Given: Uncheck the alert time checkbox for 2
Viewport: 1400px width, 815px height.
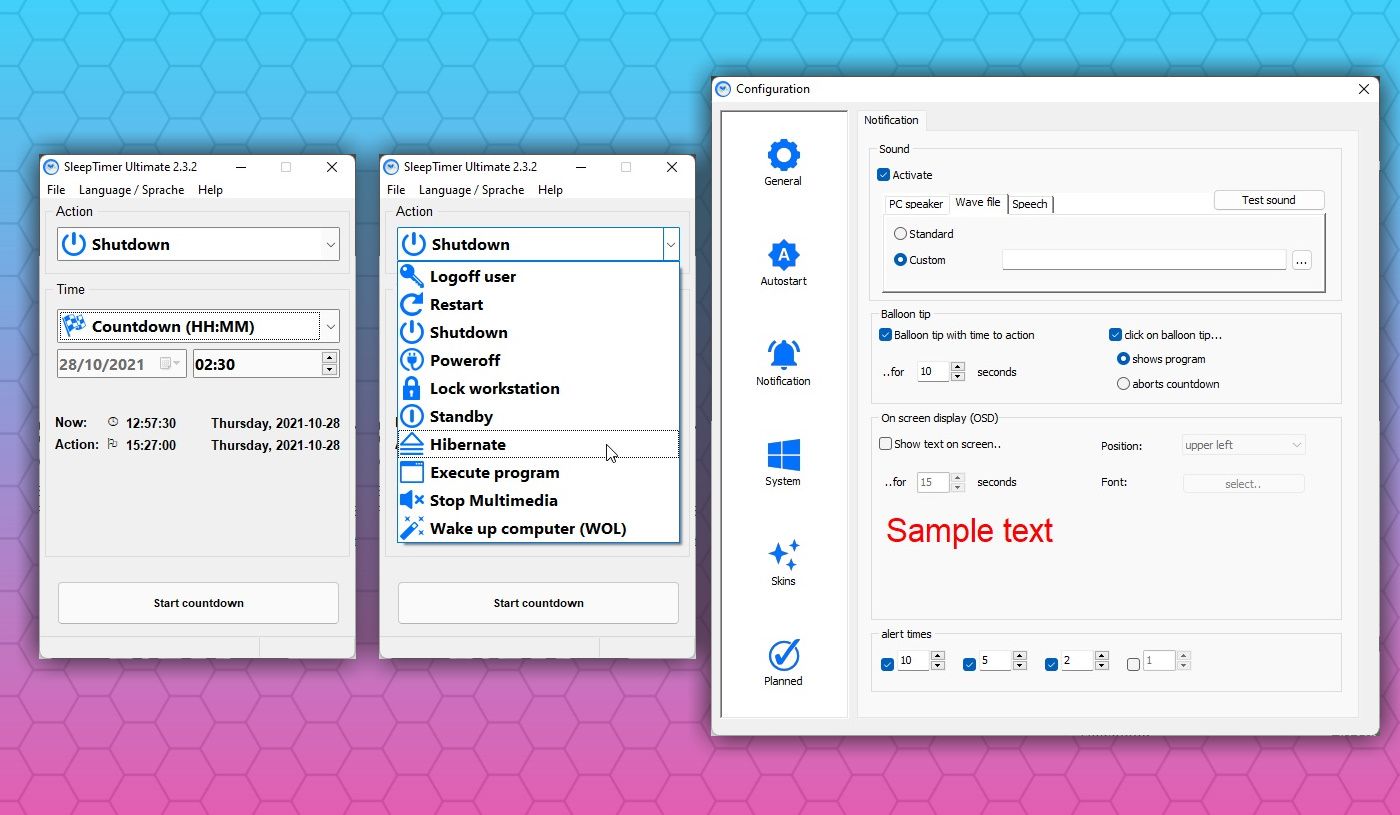Looking at the screenshot, I should tap(1051, 664).
